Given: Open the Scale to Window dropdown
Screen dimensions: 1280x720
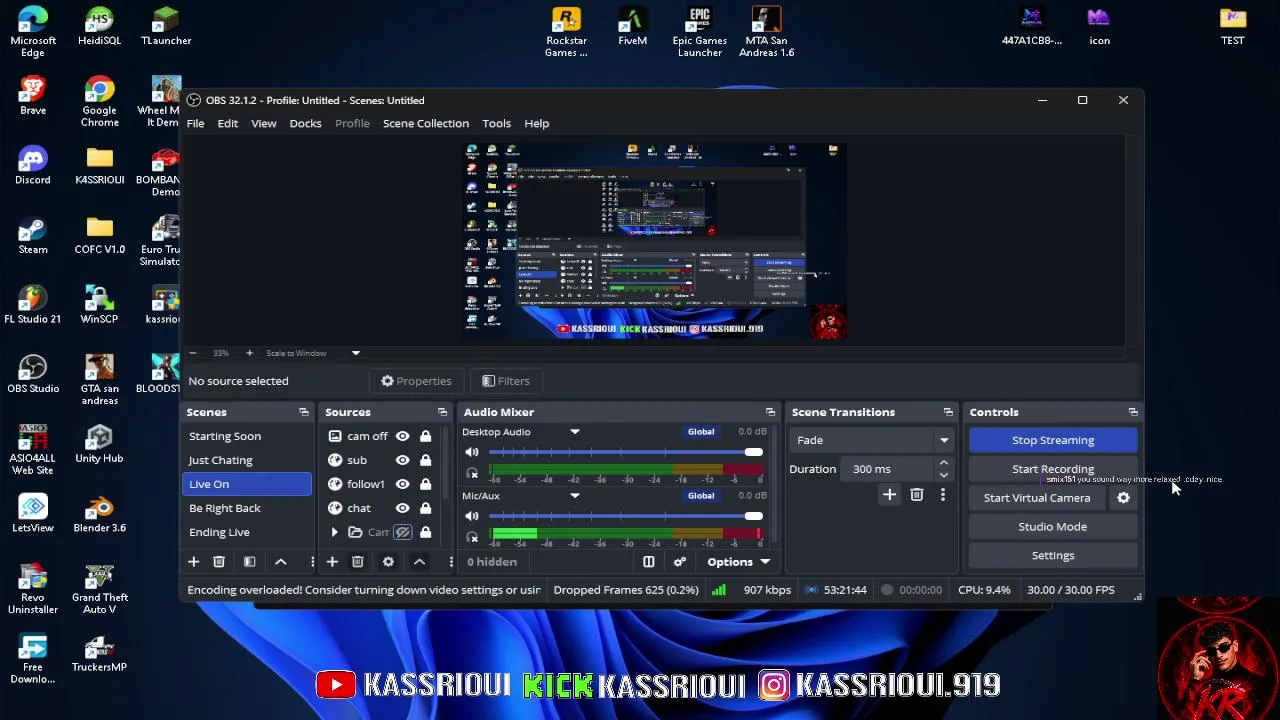Looking at the screenshot, I should point(310,353).
